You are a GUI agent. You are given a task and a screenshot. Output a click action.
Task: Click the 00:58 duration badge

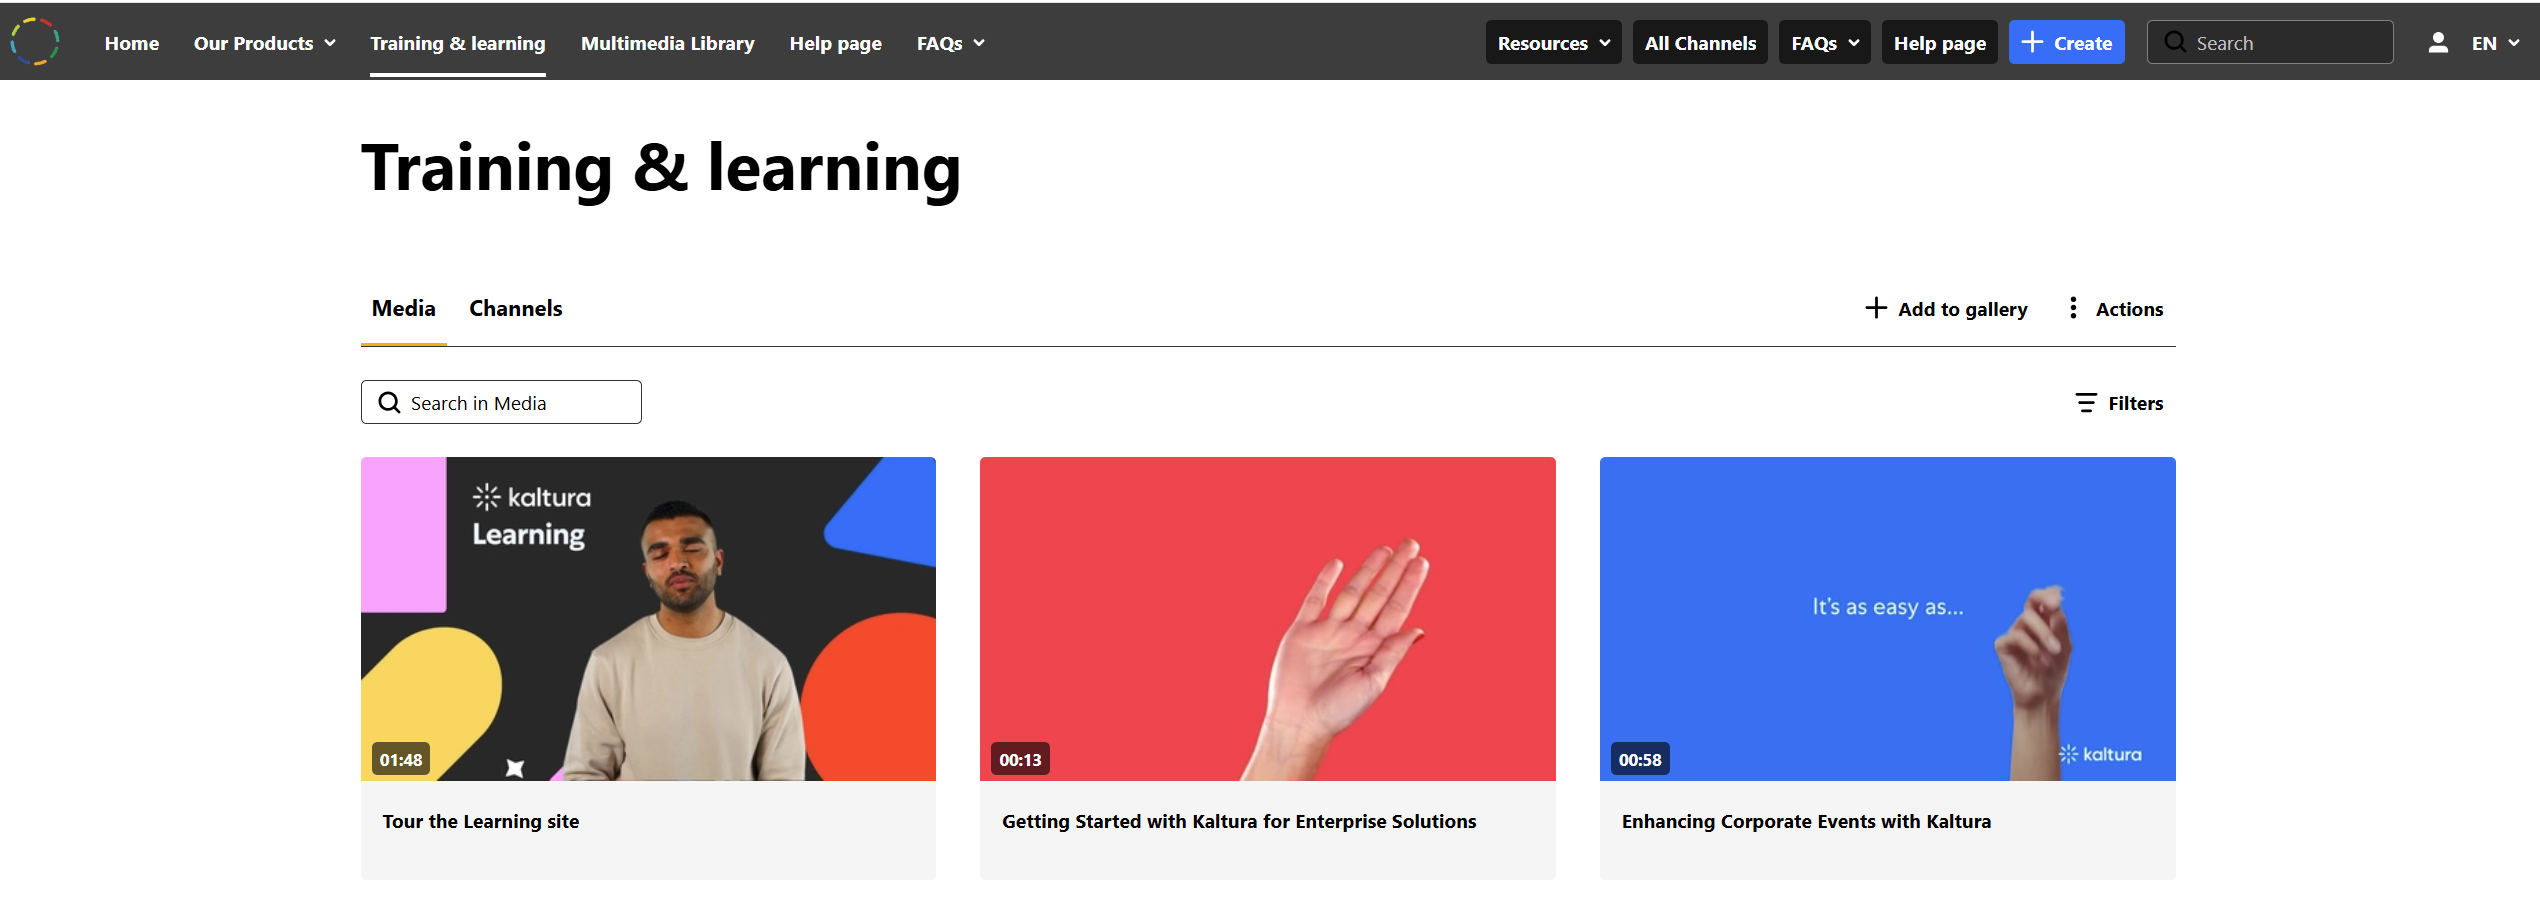tap(1640, 759)
